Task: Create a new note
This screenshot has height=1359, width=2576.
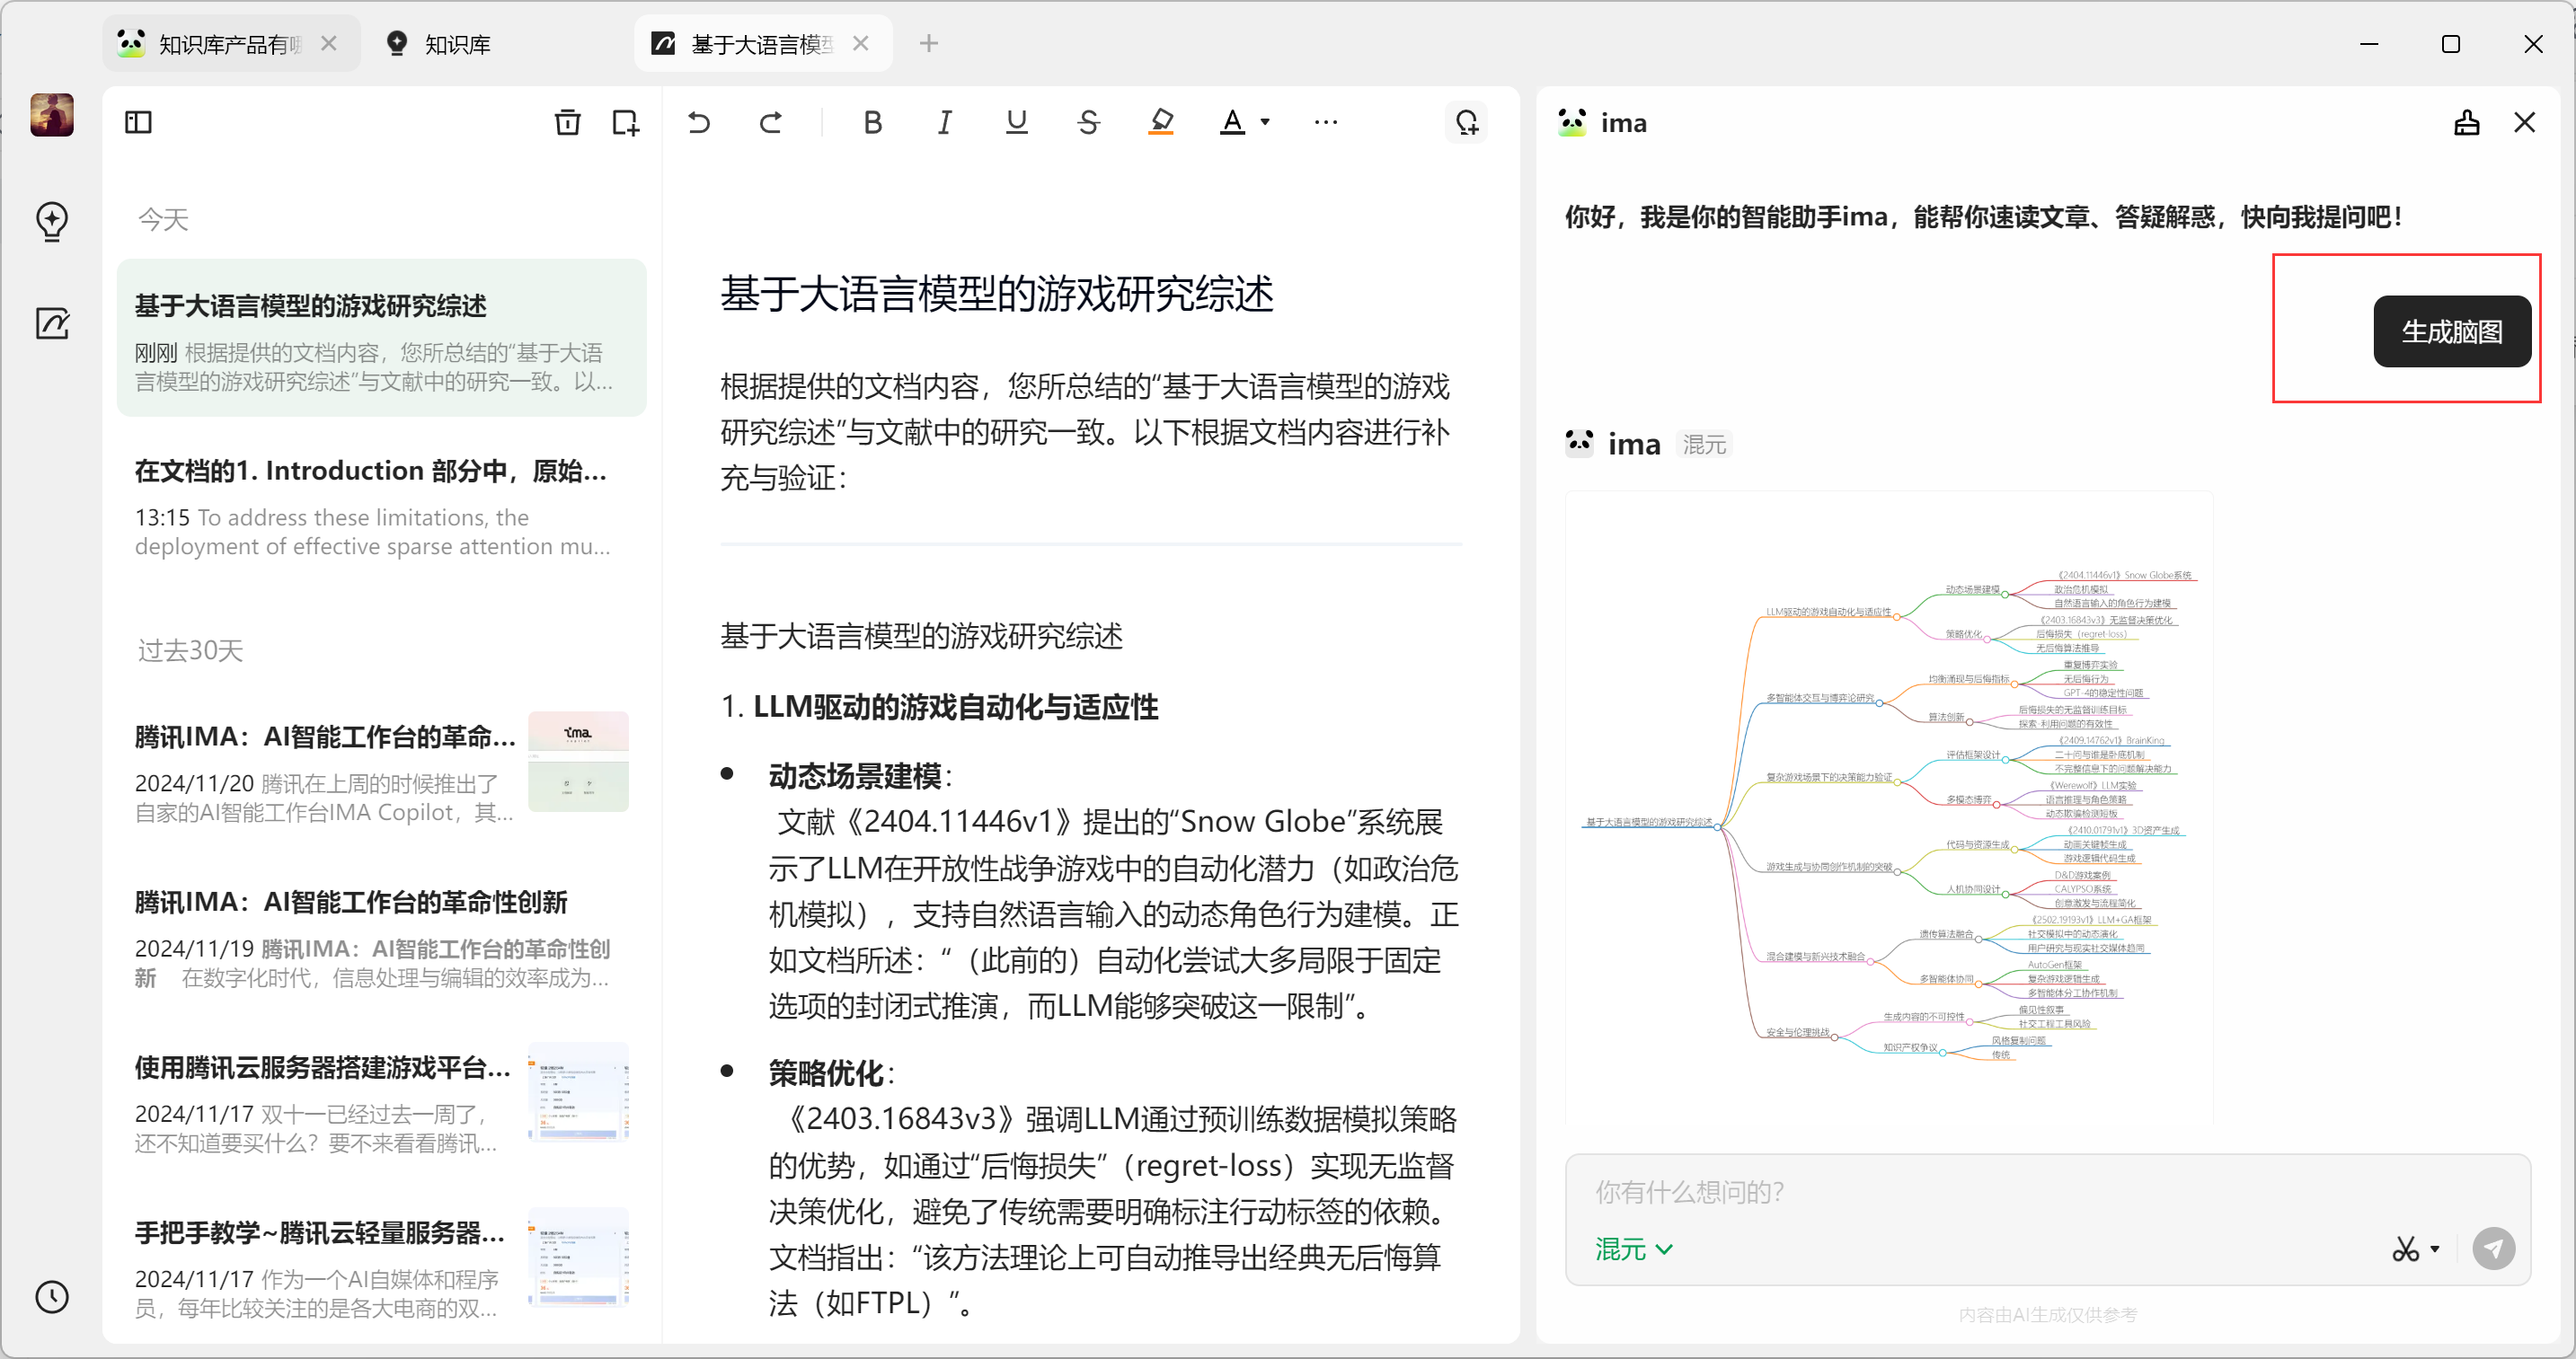Action: pyautogui.click(x=625, y=122)
